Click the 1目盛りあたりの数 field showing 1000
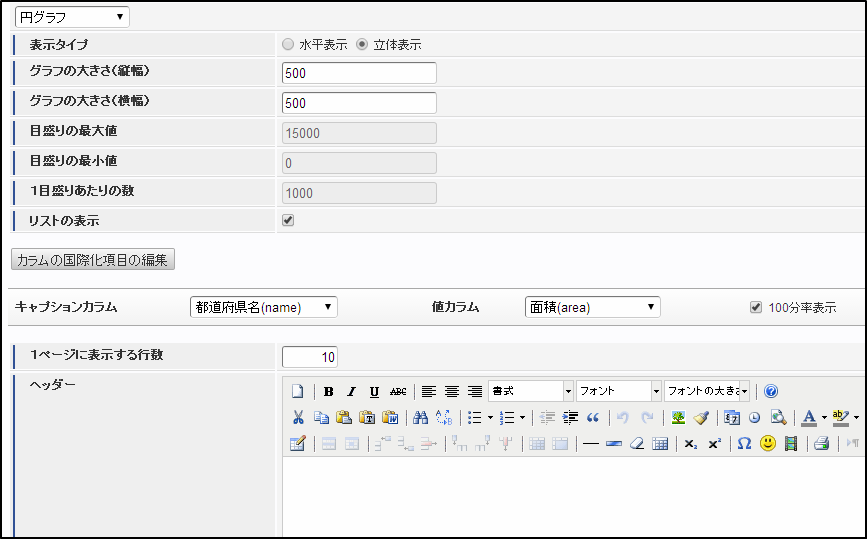 click(x=359, y=193)
